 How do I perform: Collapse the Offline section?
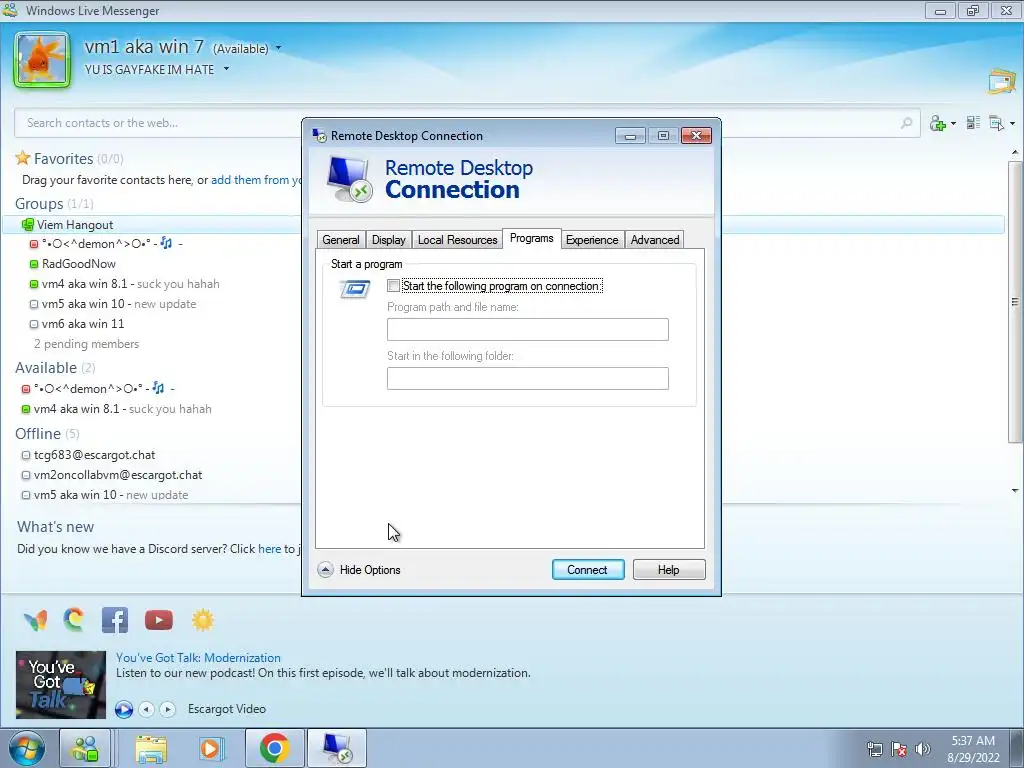coord(38,434)
